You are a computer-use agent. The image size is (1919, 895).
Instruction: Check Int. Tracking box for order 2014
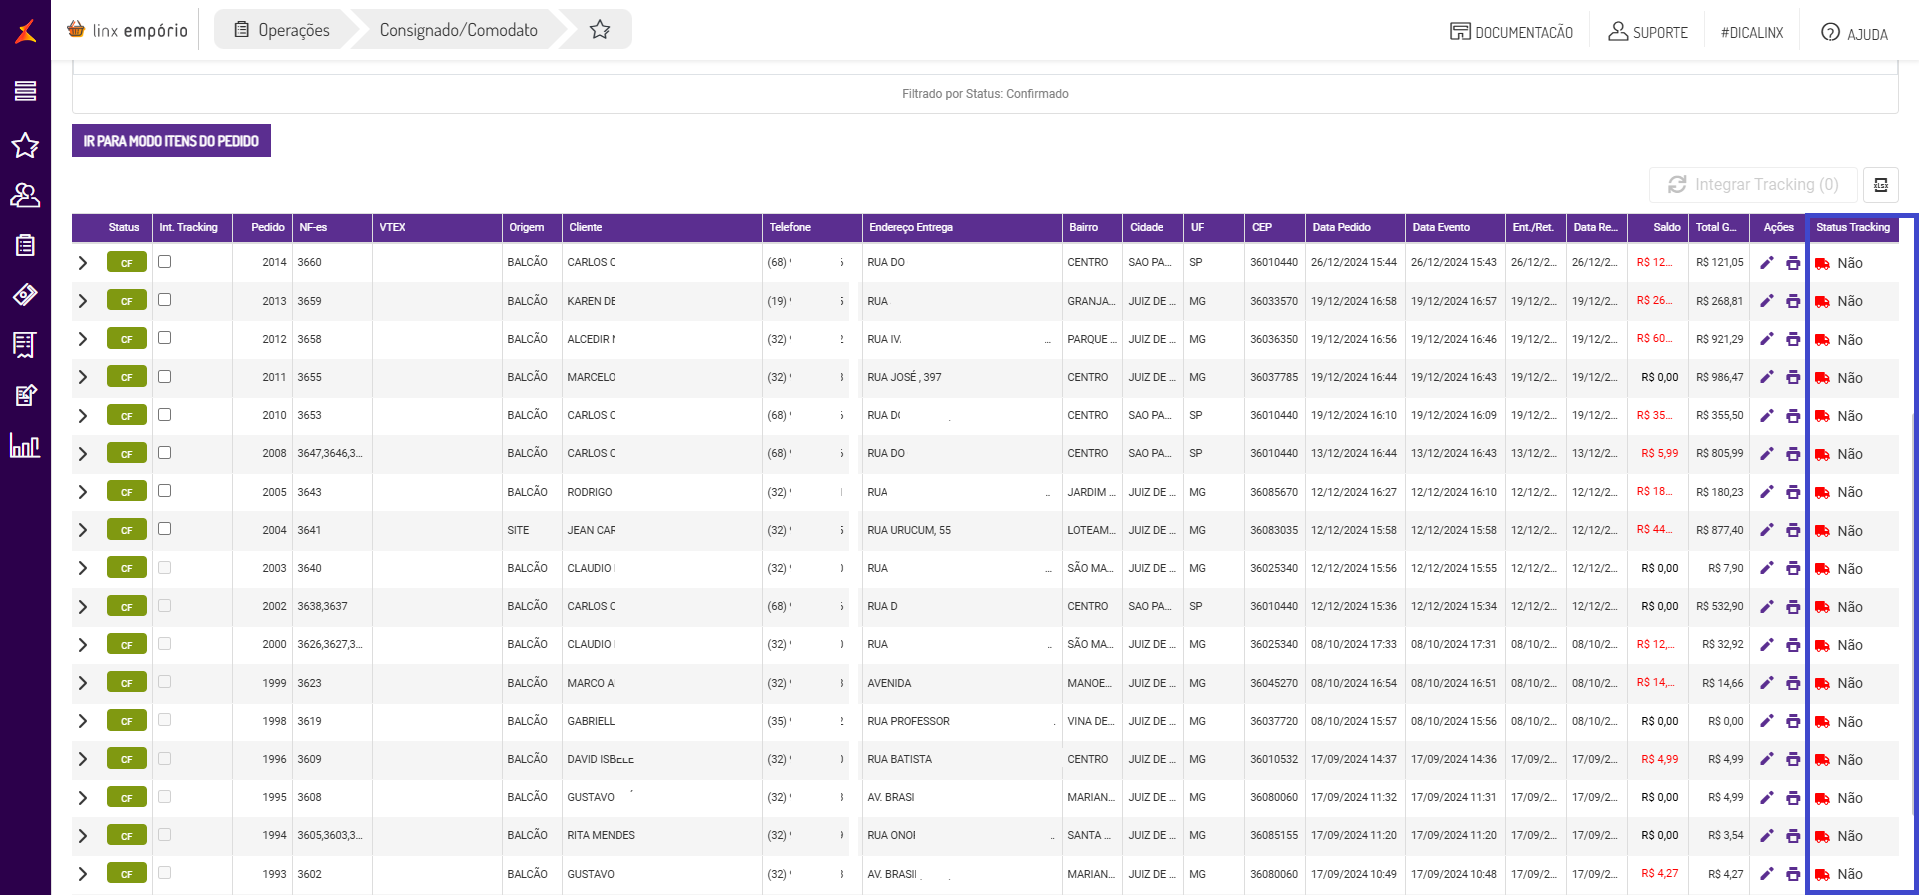[x=165, y=262]
